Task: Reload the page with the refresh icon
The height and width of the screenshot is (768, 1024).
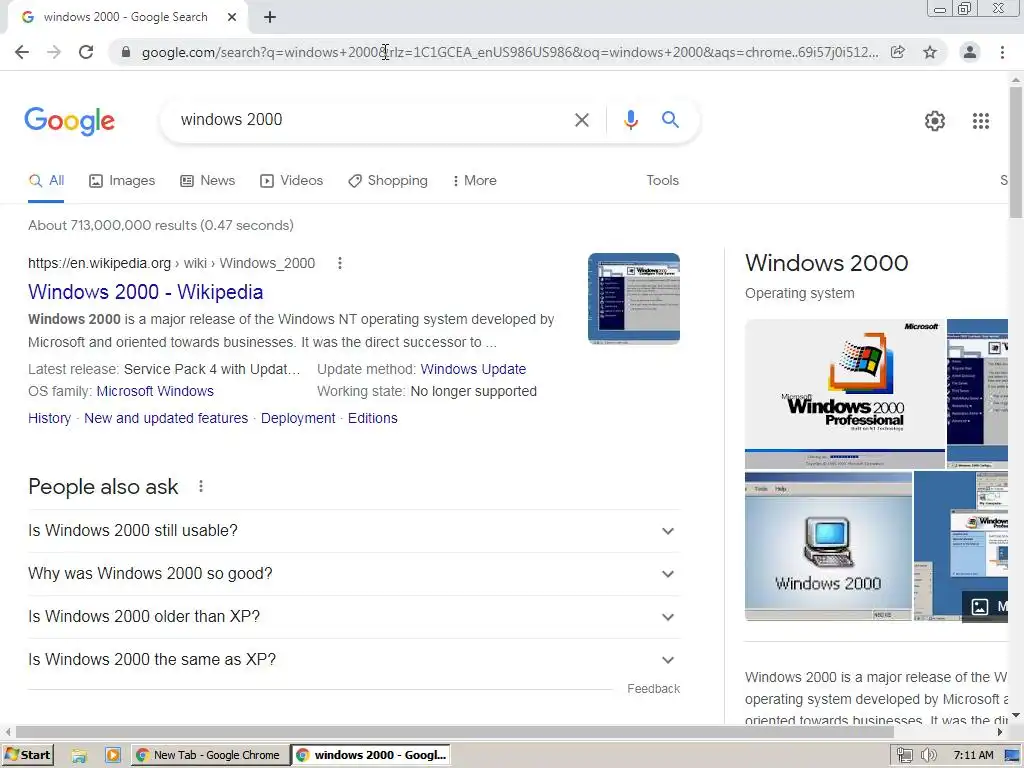Action: click(86, 52)
